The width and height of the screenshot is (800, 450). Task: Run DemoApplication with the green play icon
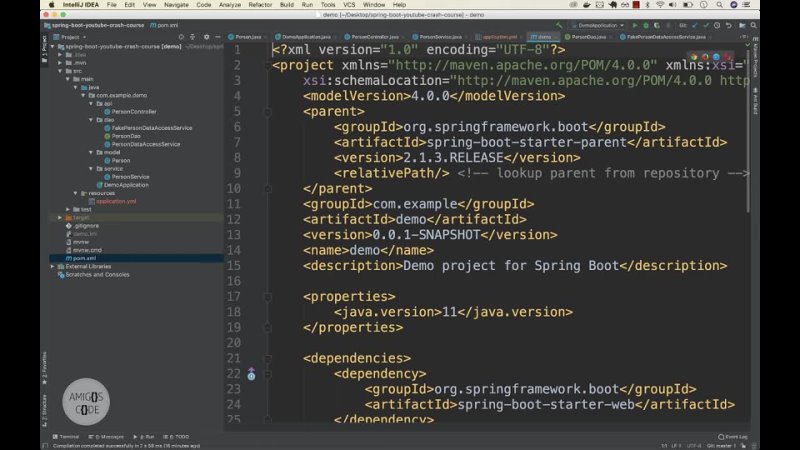(x=635, y=25)
